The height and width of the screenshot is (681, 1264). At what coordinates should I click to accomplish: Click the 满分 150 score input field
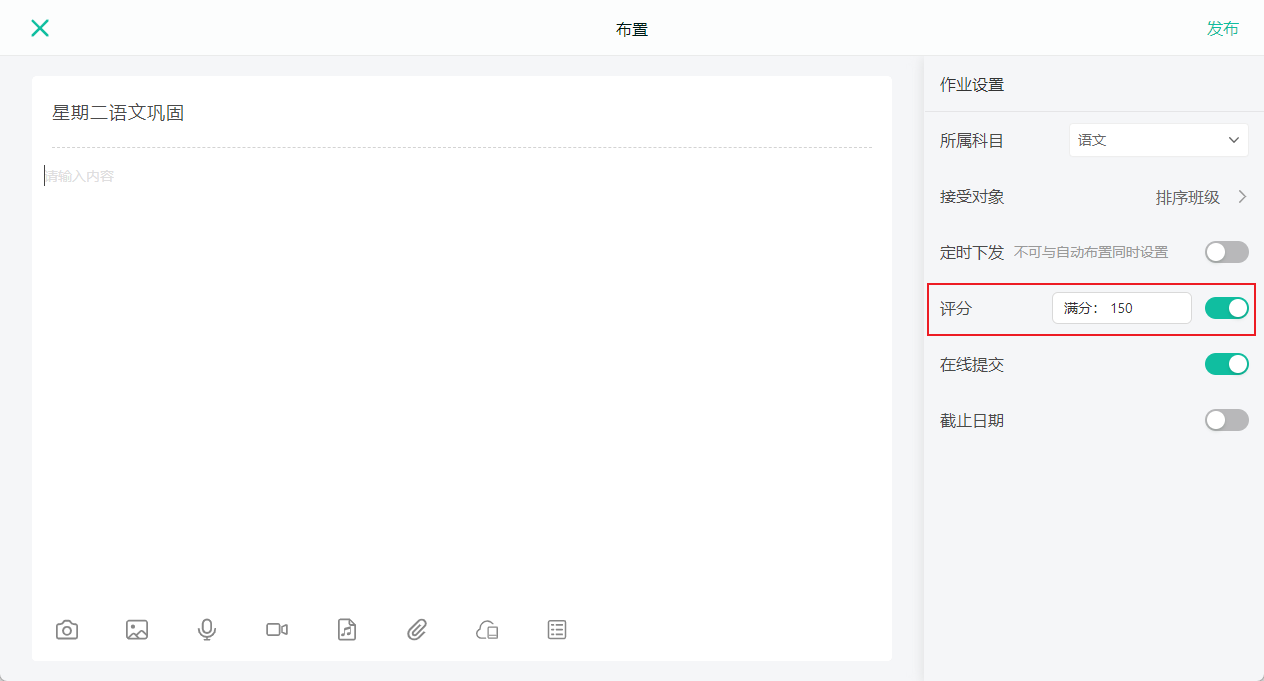coord(1122,308)
